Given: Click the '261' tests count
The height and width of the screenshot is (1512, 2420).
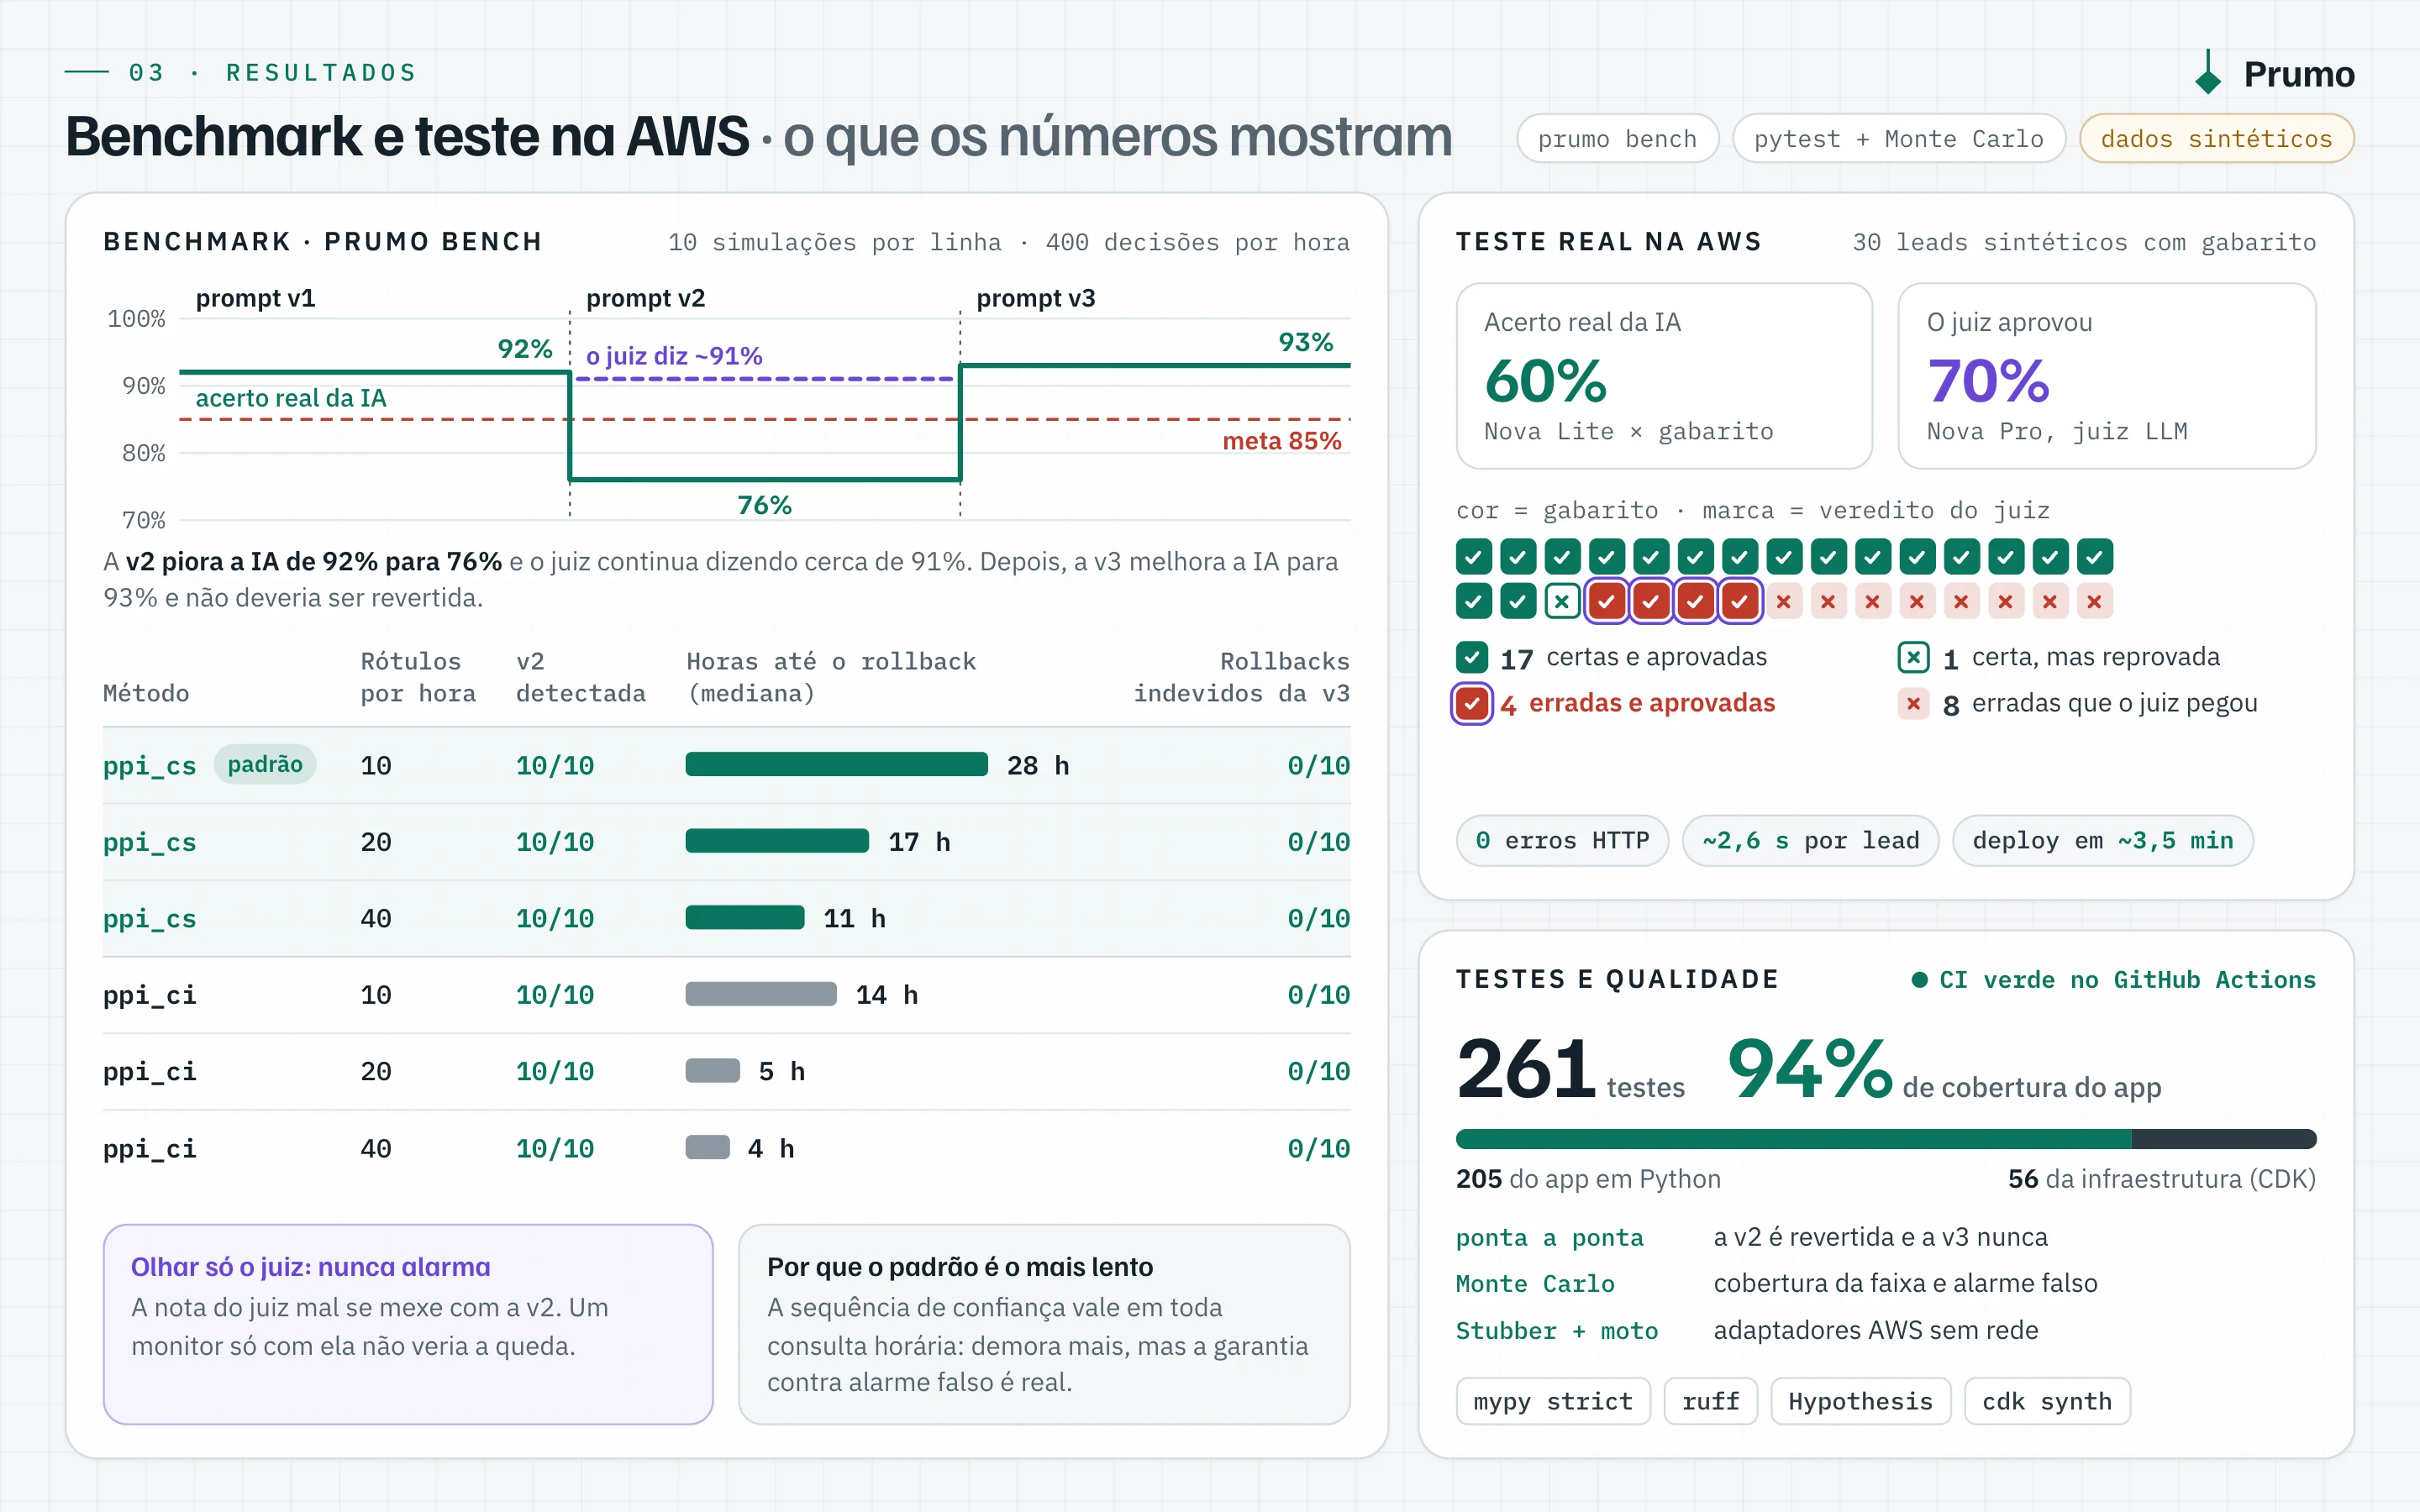Looking at the screenshot, I should [x=1526, y=1069].
